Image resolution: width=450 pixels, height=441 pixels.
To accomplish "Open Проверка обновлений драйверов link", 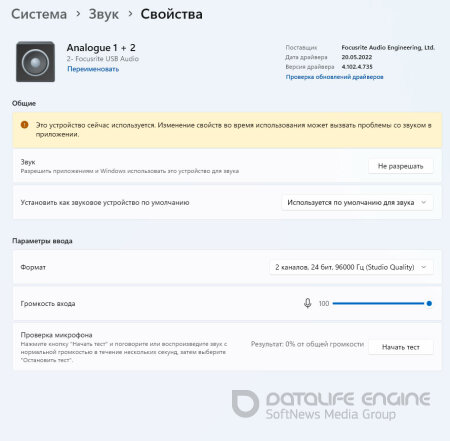I will pos(334,77).
